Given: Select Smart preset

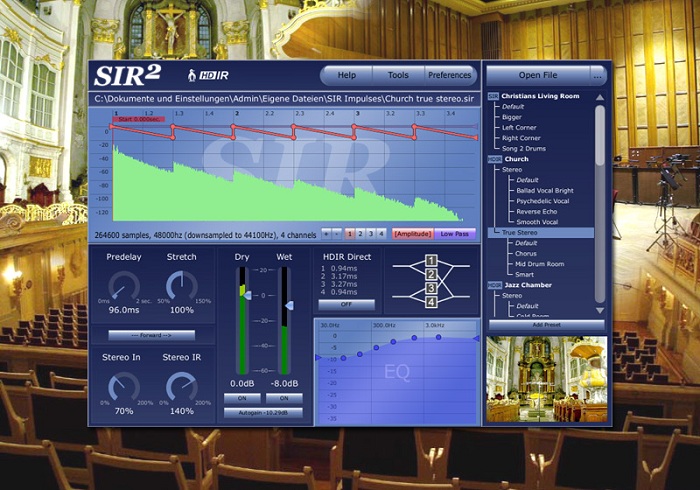Looking at the screenshot, I should [524, 274].
